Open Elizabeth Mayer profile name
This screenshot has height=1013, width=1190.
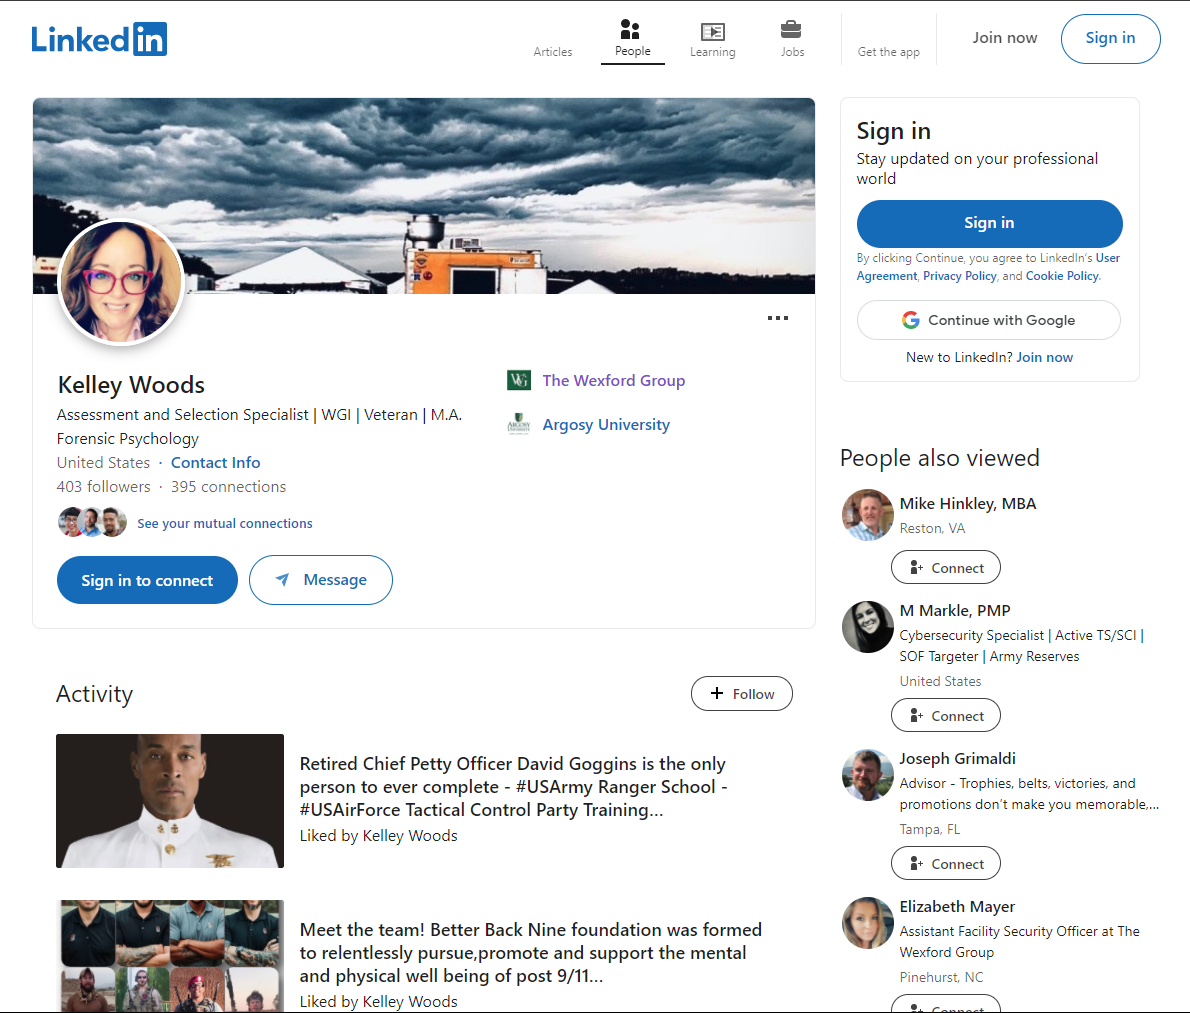(957, 907)
